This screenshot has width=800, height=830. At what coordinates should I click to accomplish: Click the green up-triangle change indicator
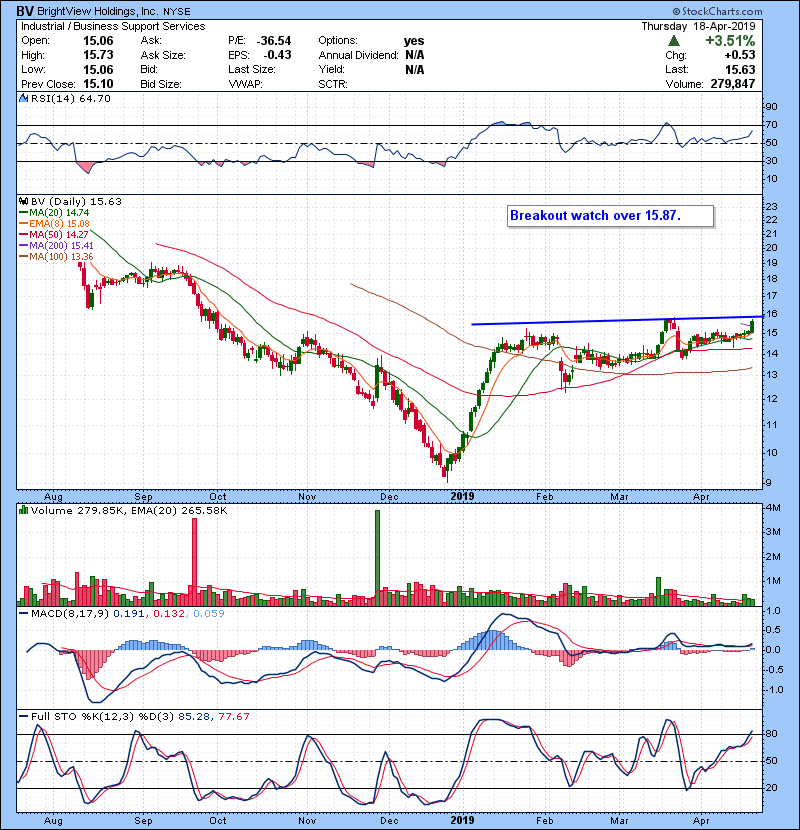pyautogui.click(x=673, y=41)
